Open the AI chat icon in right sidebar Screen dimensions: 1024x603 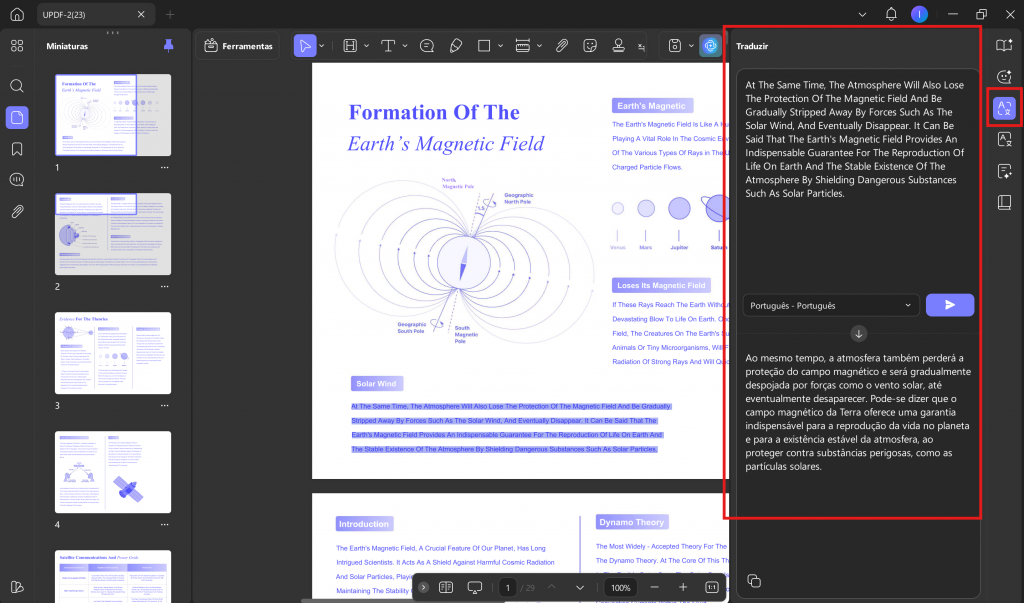1004,76
